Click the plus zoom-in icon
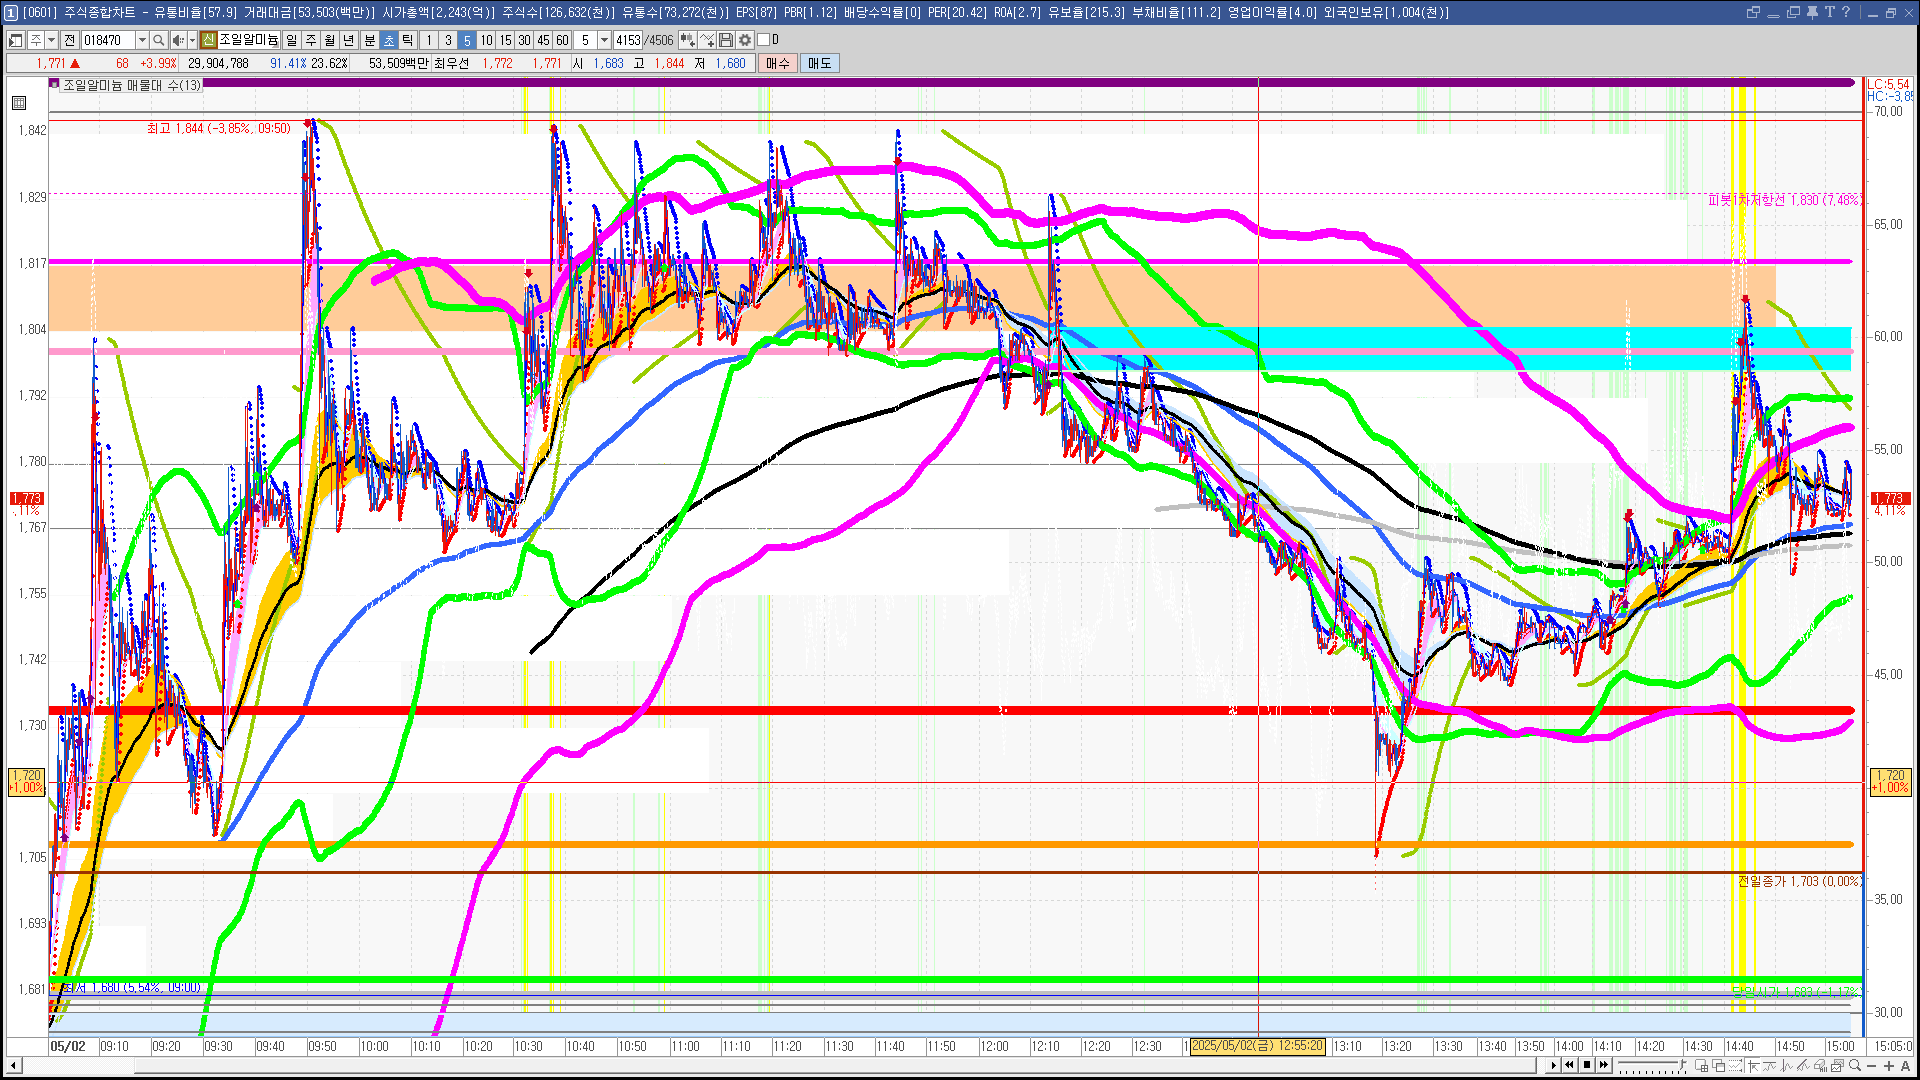 [x=1889, y=1066]
